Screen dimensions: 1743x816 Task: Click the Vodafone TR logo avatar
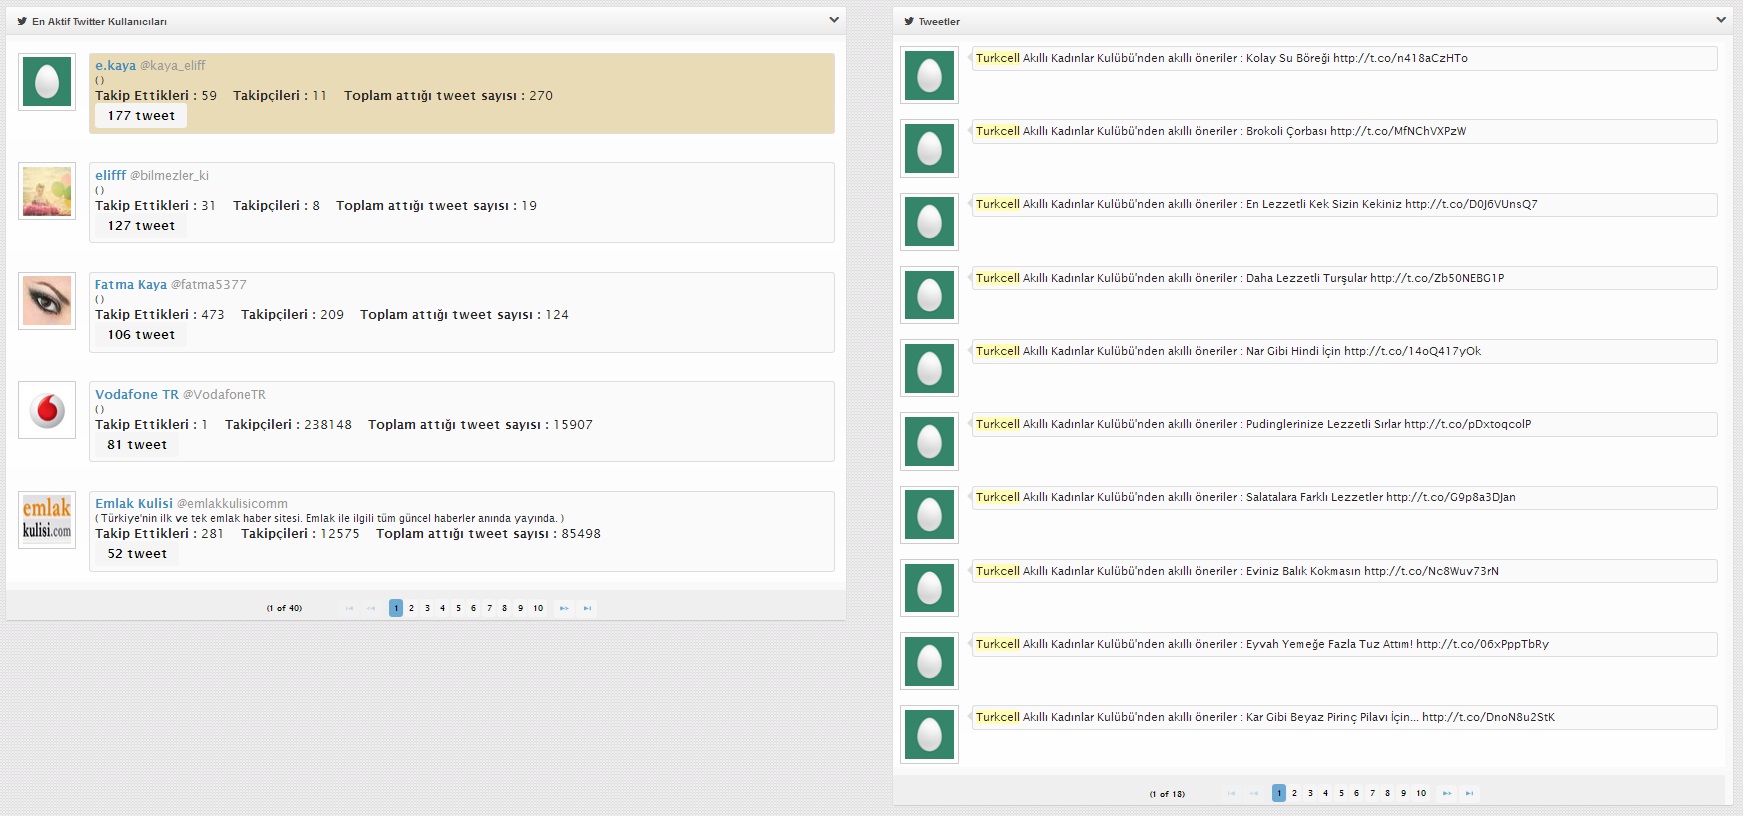coord(47,410)
